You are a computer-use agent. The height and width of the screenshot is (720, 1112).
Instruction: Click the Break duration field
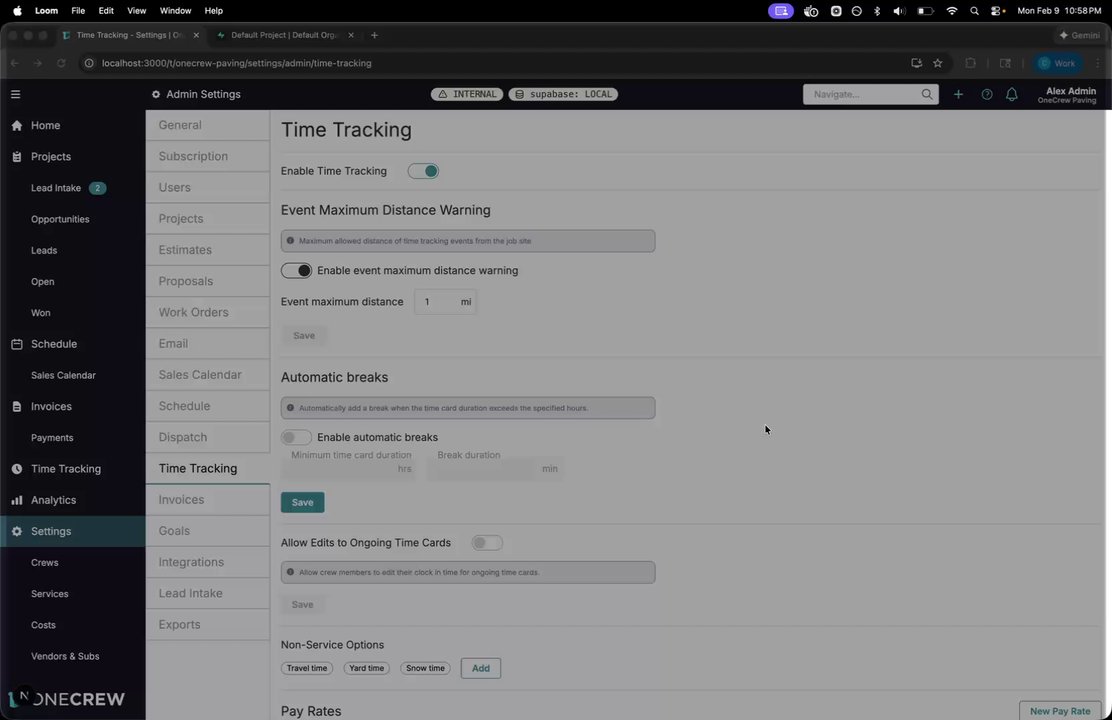494,469
